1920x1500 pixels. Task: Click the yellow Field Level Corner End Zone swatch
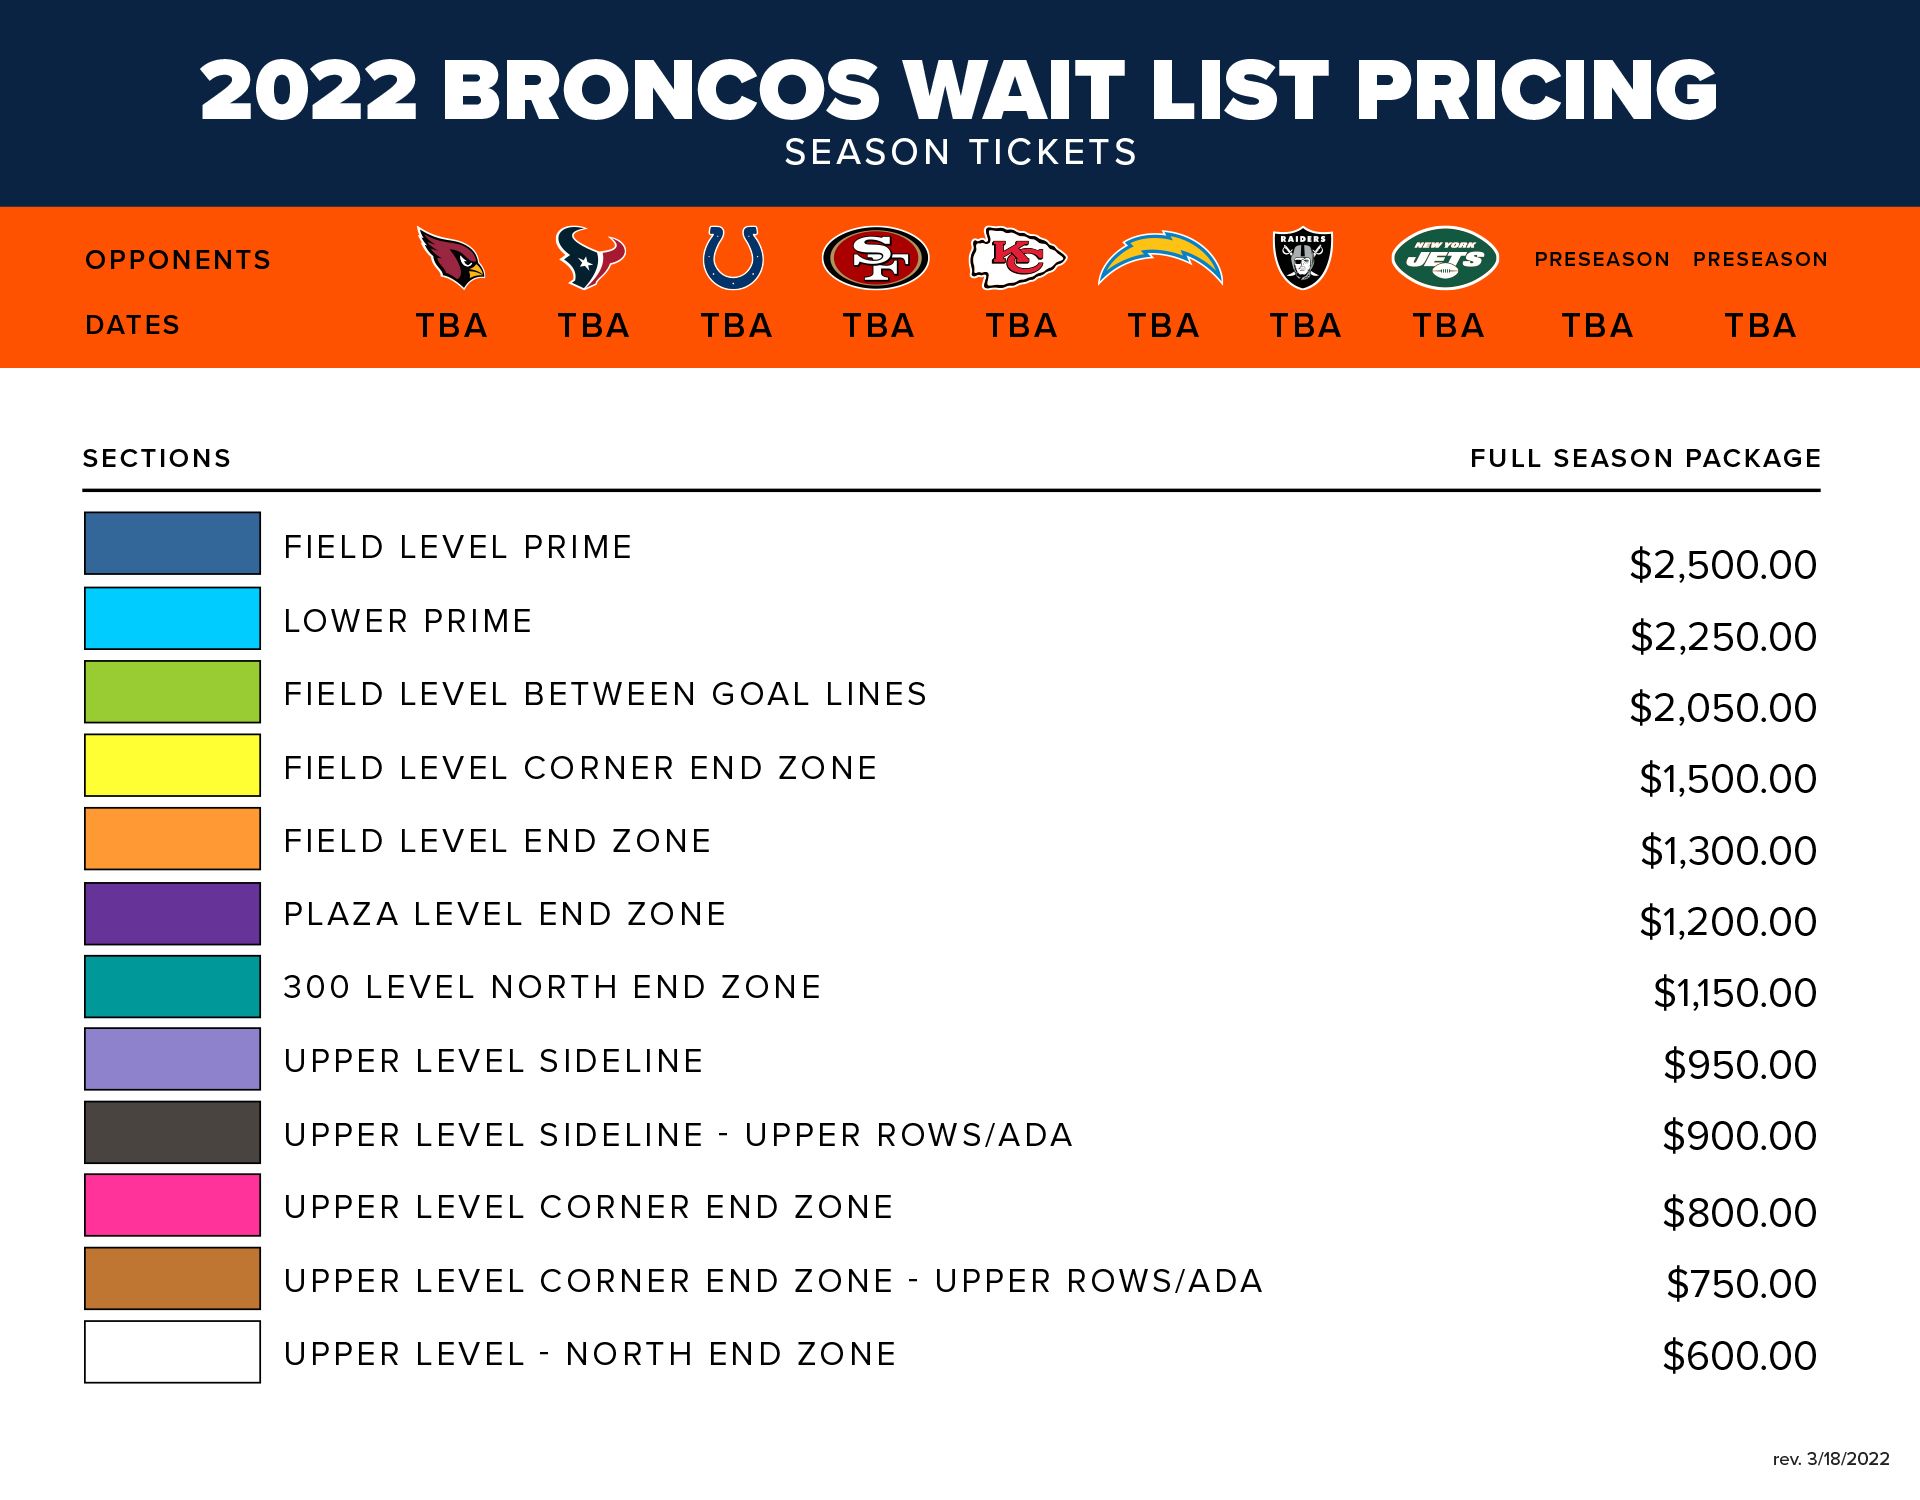172,765
